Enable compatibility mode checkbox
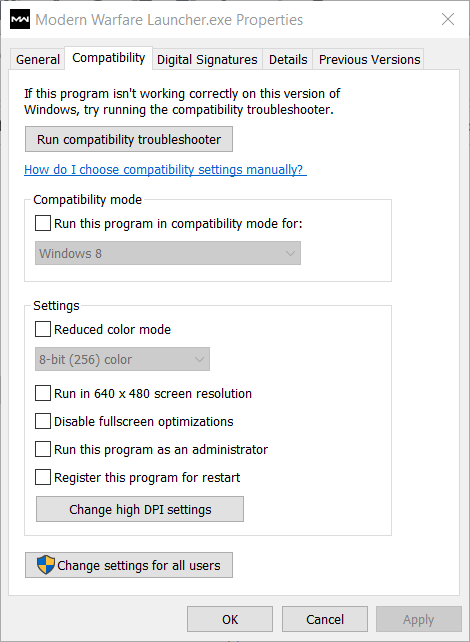The image size is (470, 642). click(43, 224)
